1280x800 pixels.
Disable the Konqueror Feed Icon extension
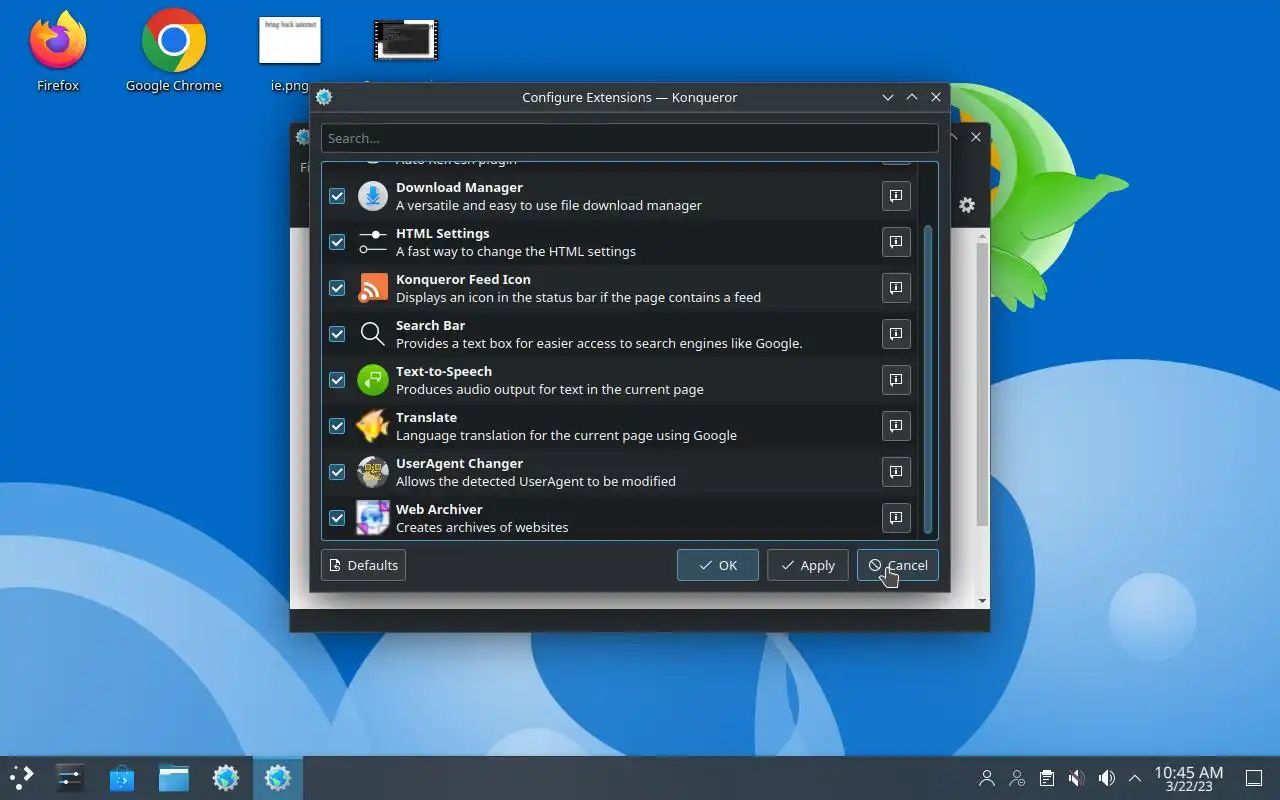337,288
